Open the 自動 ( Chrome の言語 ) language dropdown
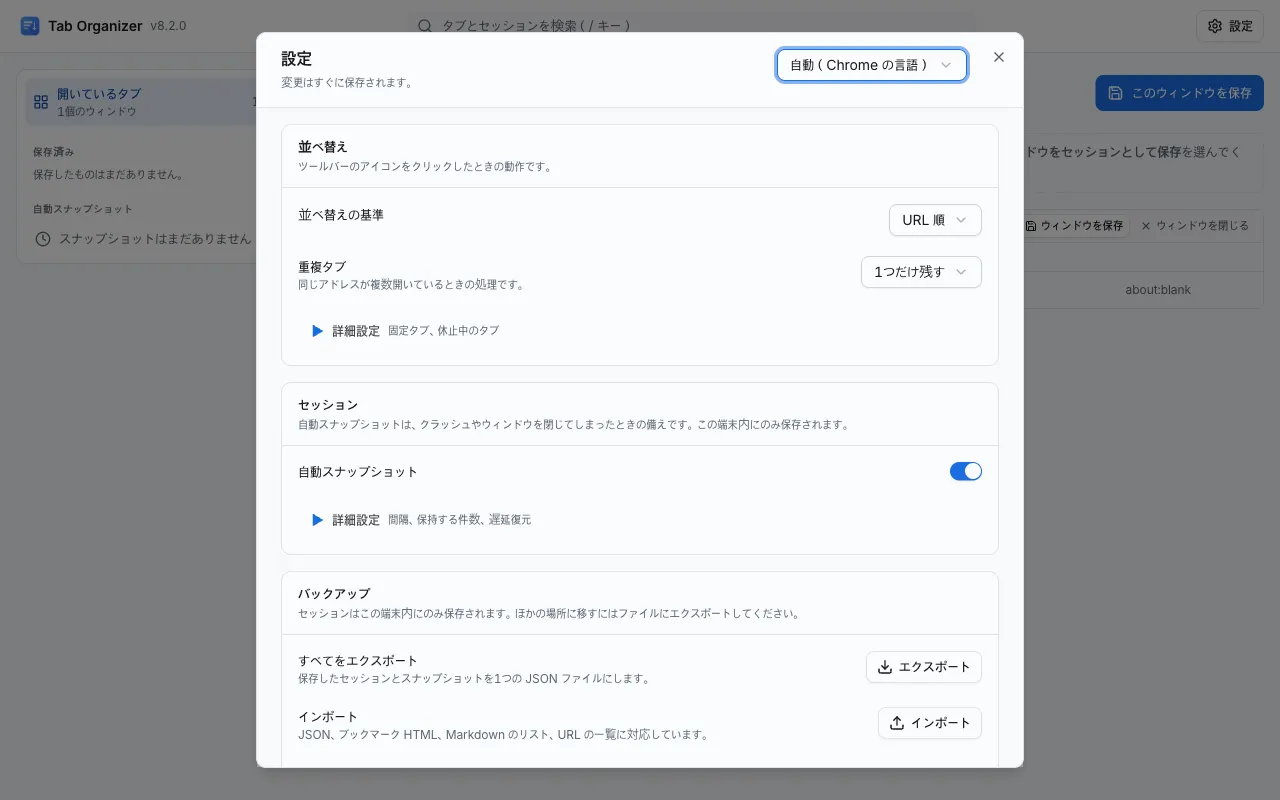1280x800 pixels. 871,65
